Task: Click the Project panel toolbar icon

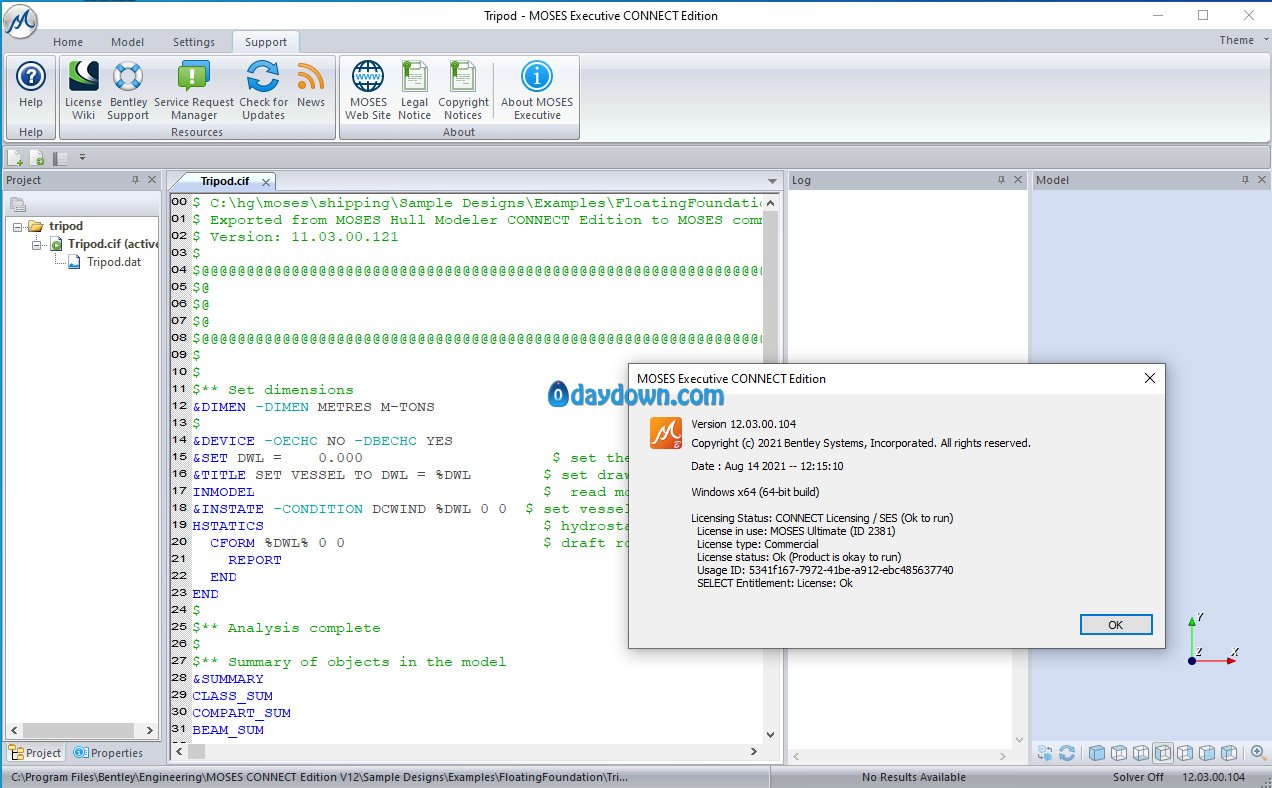Action: click(17, 205)
